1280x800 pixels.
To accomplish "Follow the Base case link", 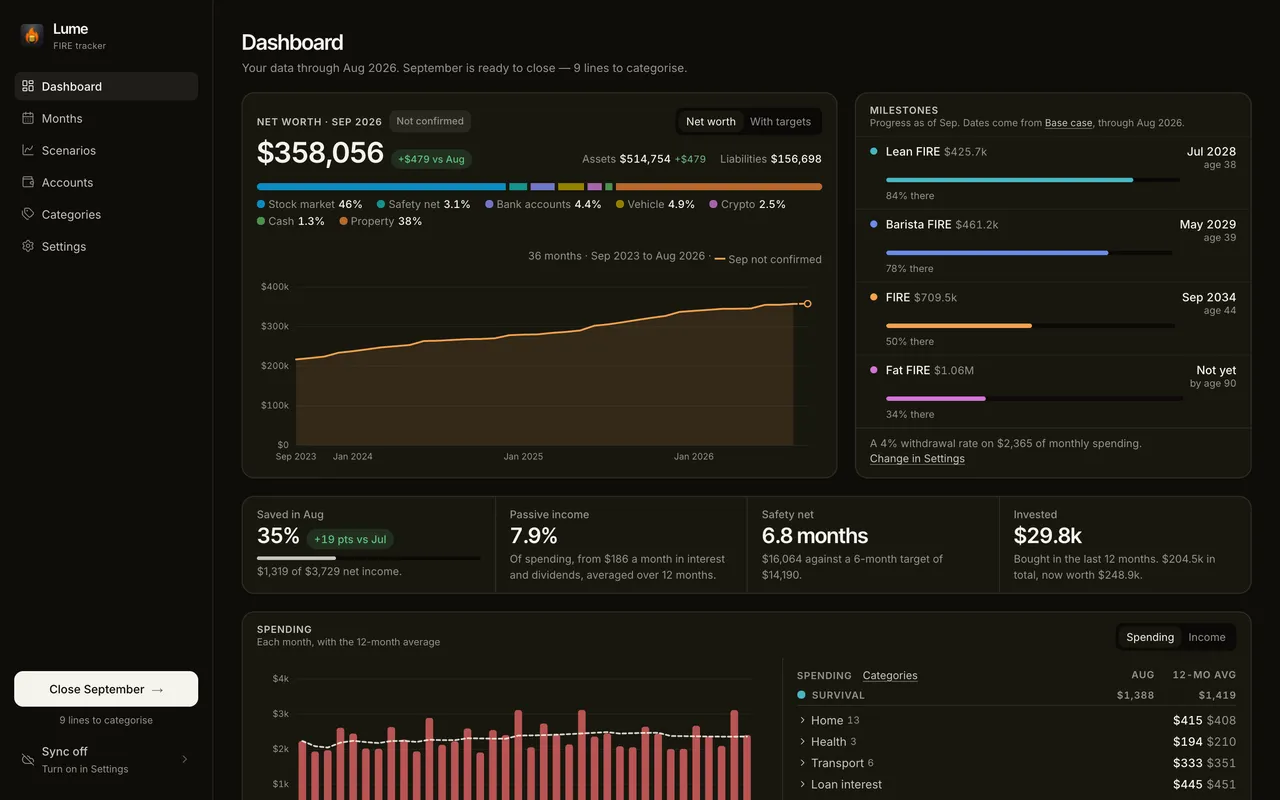I will click(x=1070, y=123).
